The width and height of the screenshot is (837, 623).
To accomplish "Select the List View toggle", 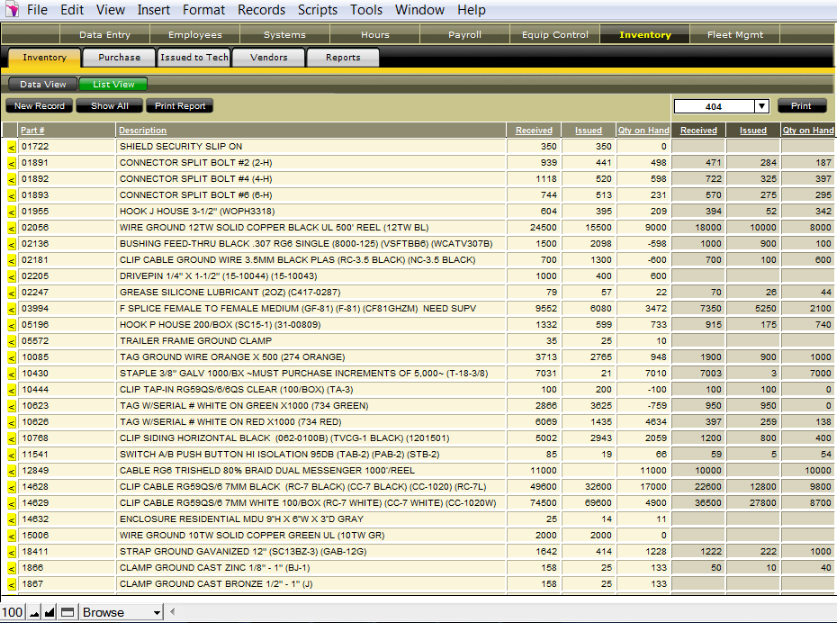I will coord(114,85).
